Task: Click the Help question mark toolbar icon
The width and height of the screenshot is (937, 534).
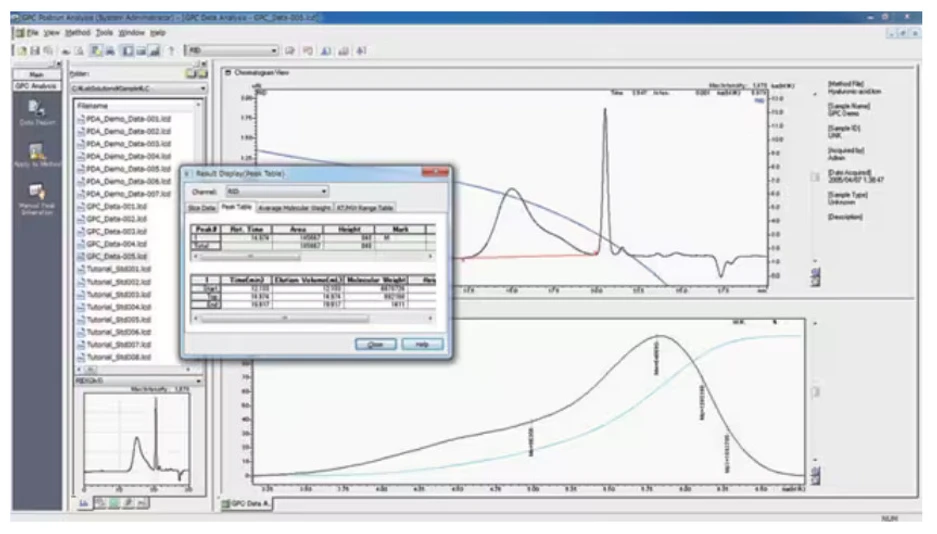Action: 172,50
